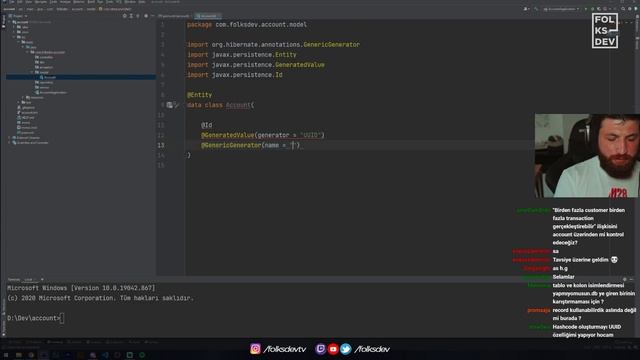Hide the Project tool window

point(152,16)
